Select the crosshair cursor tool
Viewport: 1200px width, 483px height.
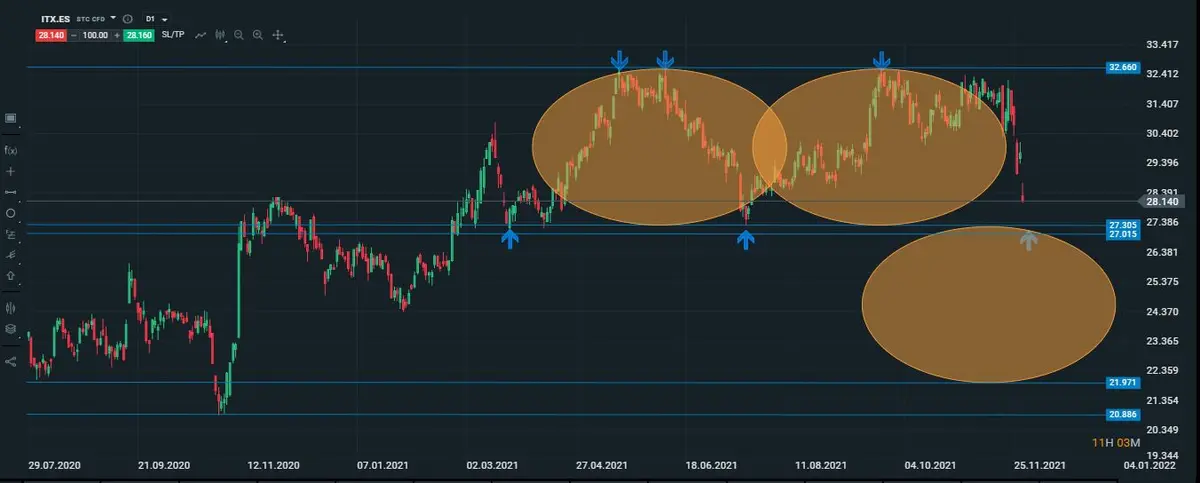click(11, 171)
